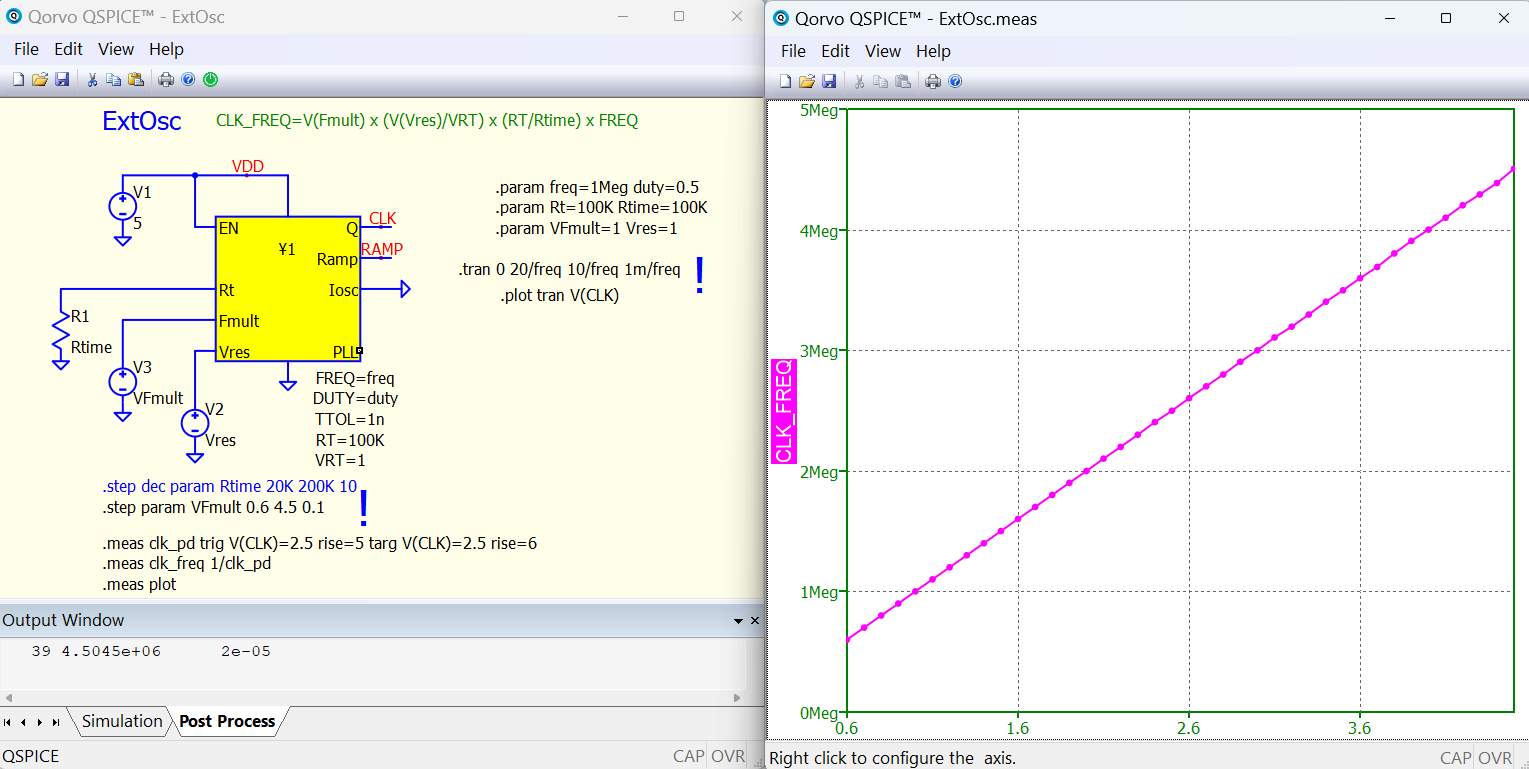
Task: Click CLK_FREQ trace label on plot
Action: pos(784,410)
